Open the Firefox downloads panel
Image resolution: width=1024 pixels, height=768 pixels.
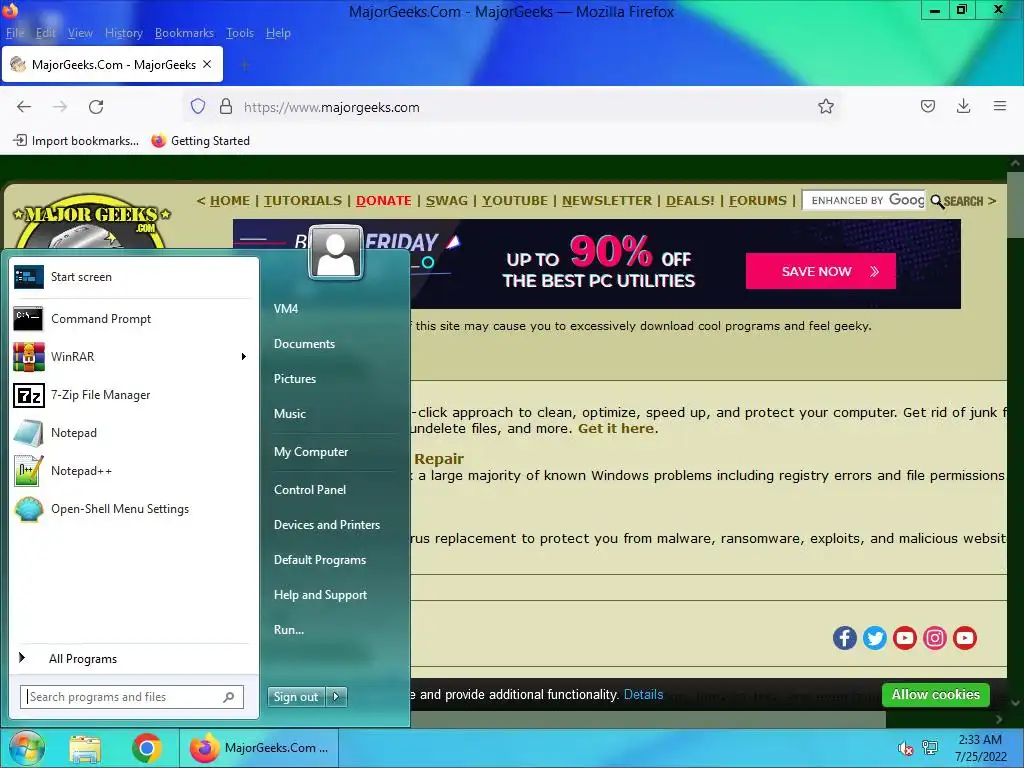963,106
